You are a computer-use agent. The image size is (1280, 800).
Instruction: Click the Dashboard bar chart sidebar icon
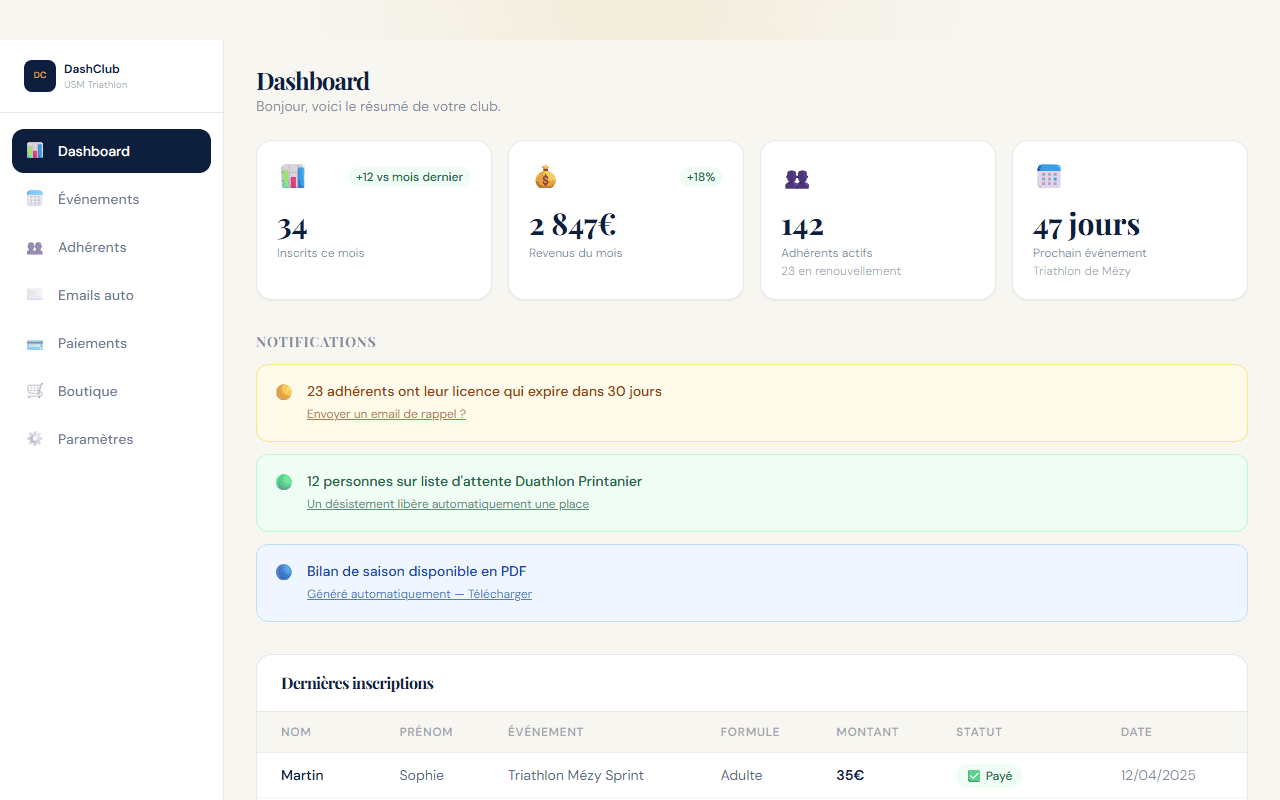[x=35, y=151]
